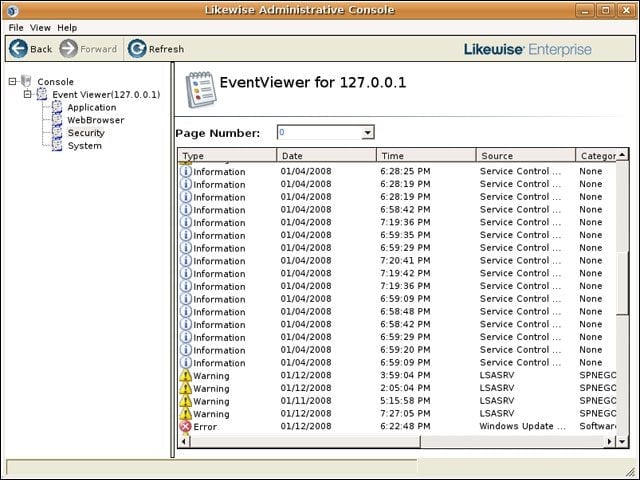
Task: Click the Back arrow icon
Action: [x=18, y=49]
